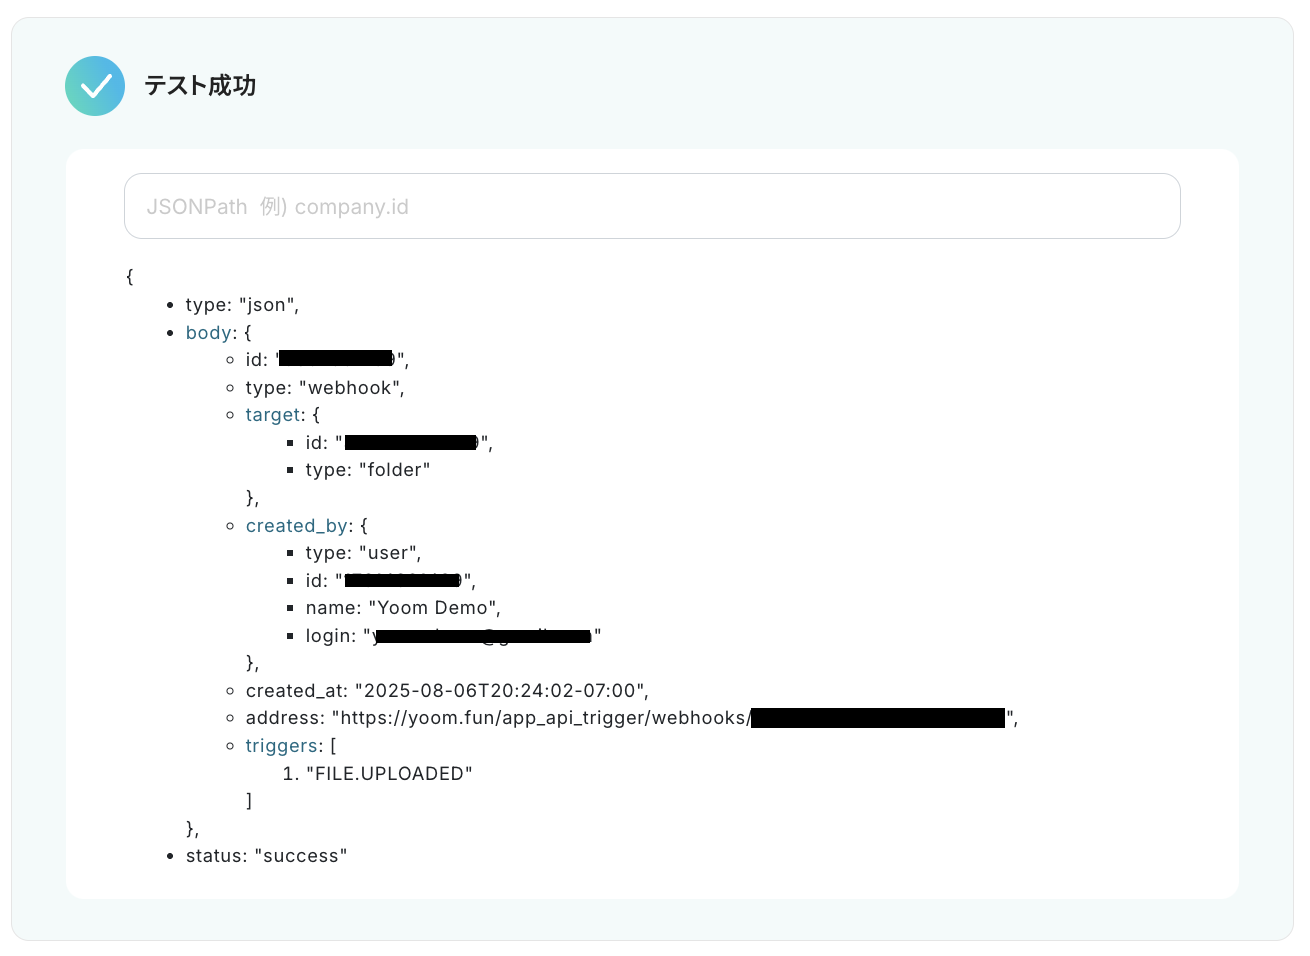Screen dimensions: 1310x956
Task: Select the name: "Yoom Demo" line
Action: pyautogui.click(x=403, y=608)
